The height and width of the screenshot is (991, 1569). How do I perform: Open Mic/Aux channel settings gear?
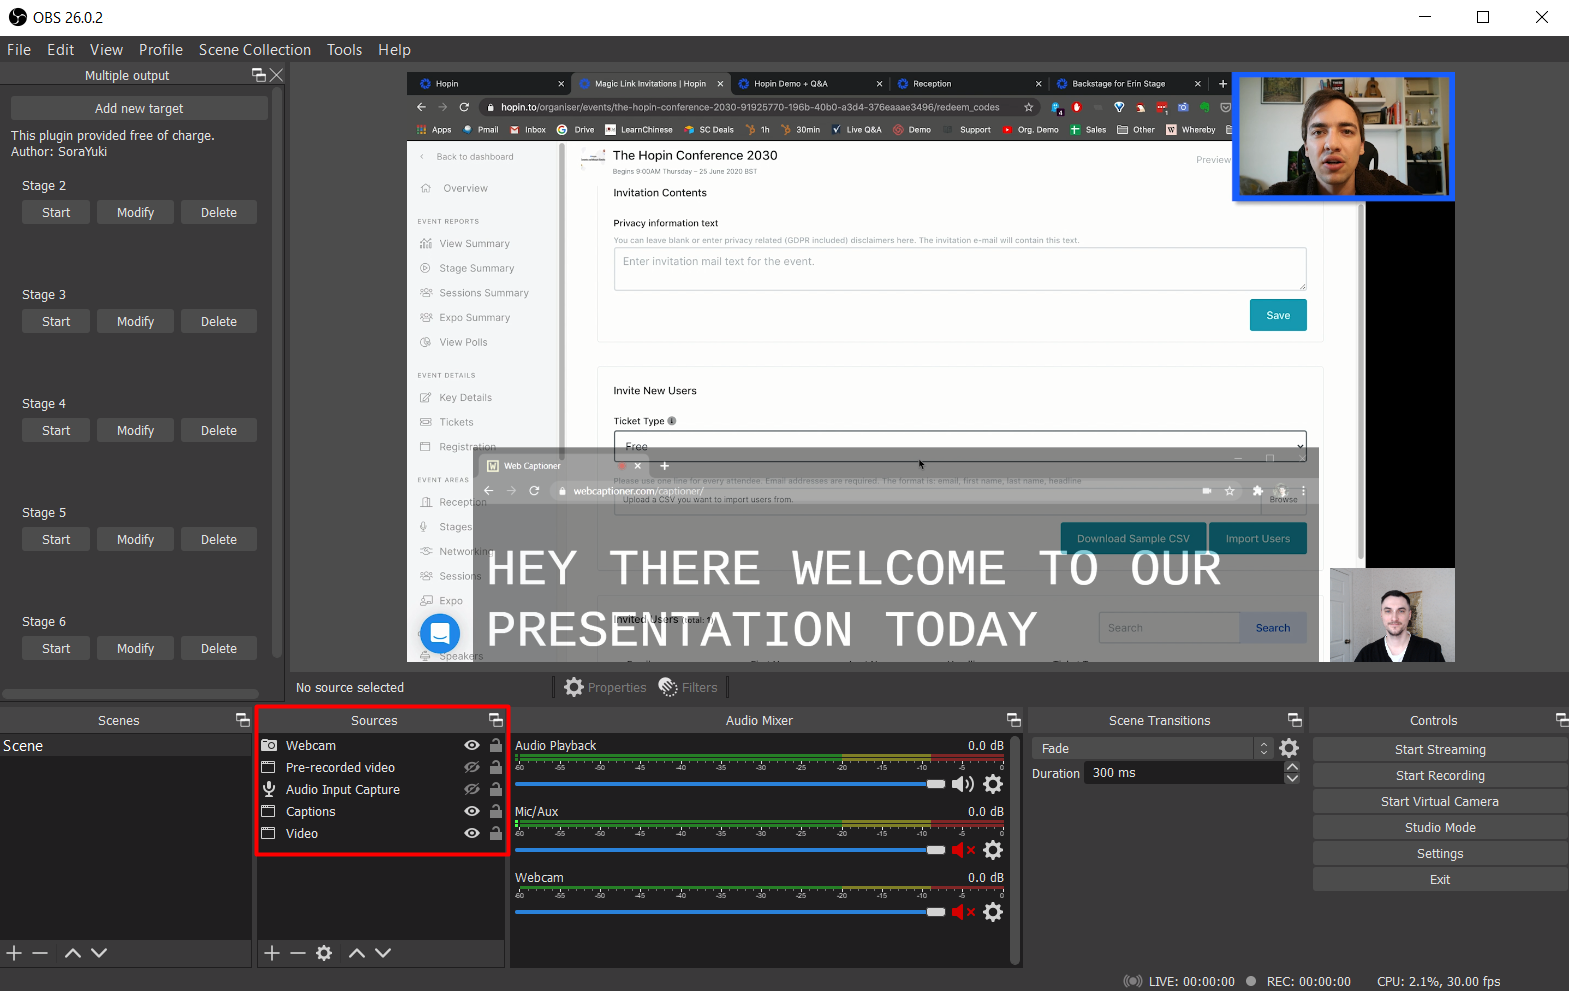[993, 850]
